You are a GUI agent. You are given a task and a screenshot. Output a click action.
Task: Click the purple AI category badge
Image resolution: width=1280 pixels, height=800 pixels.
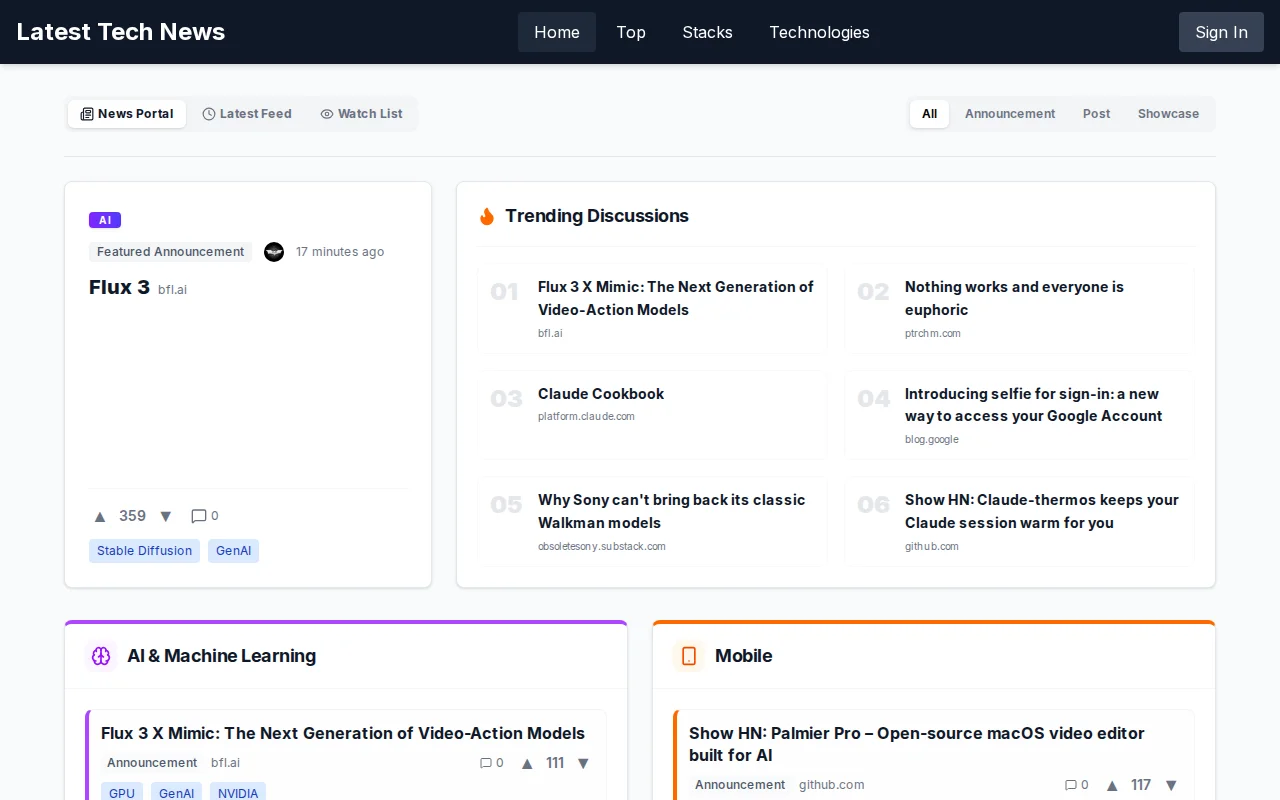[x=105, y=220]
